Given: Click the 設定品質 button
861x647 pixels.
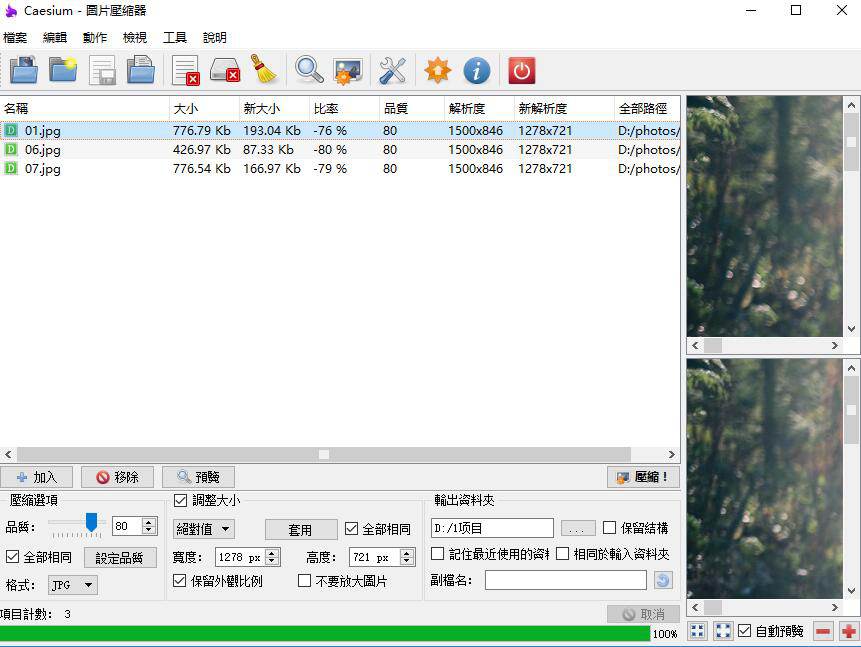Looking at the screenshot, I should point(120,558).
